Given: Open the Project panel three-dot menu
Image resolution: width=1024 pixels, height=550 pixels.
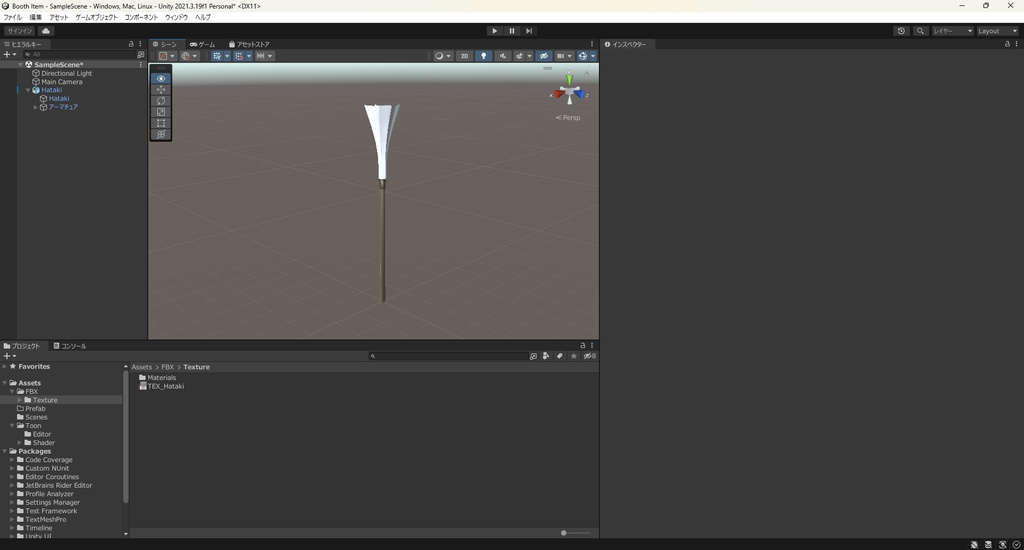Looking at the screenshot, I should click(592, 345).
